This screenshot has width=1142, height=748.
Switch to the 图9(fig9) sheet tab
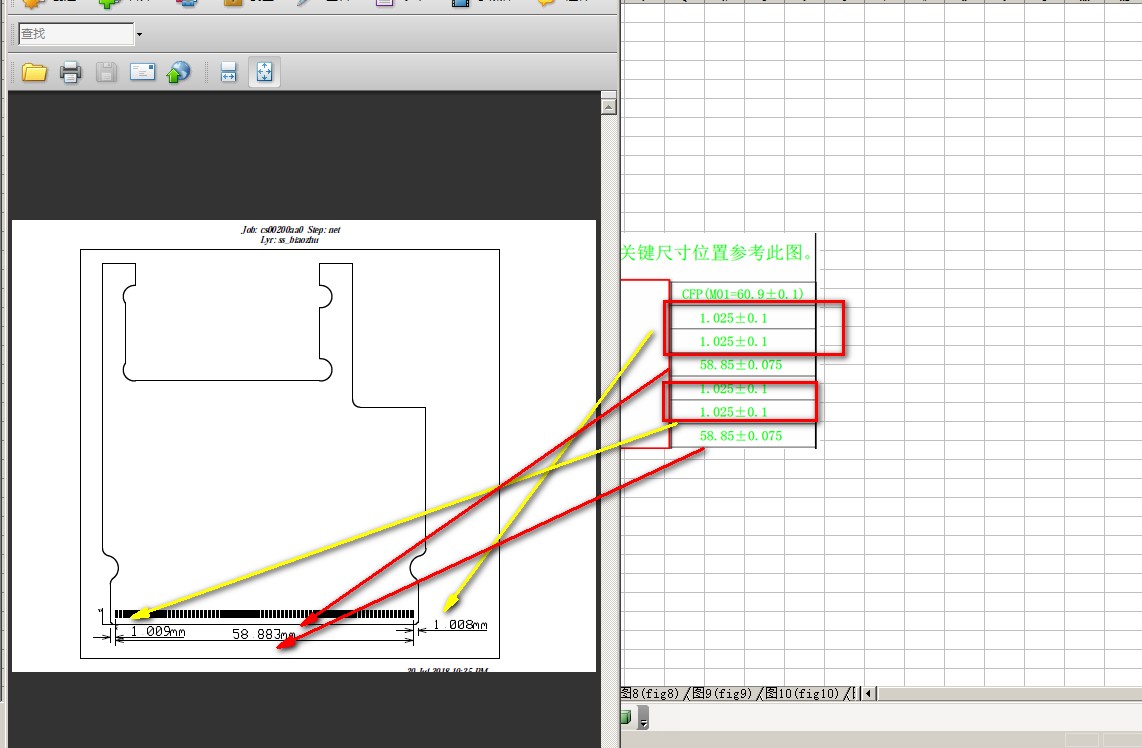[x=722, y=693]
